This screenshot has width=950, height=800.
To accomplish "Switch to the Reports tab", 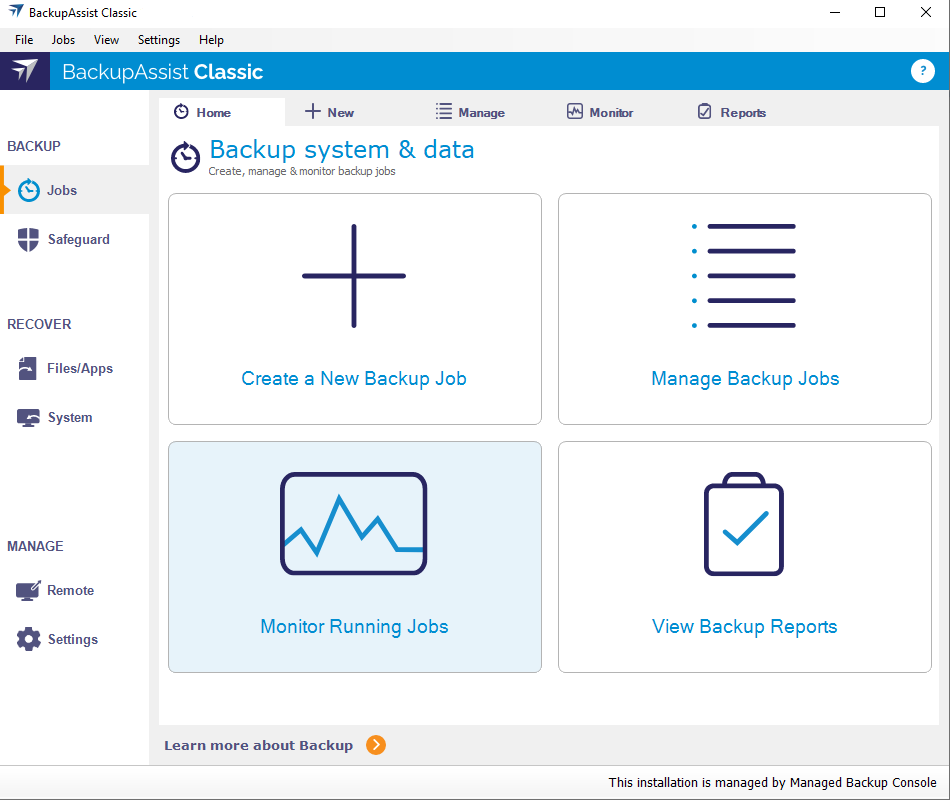I will (x=745, y=112).
